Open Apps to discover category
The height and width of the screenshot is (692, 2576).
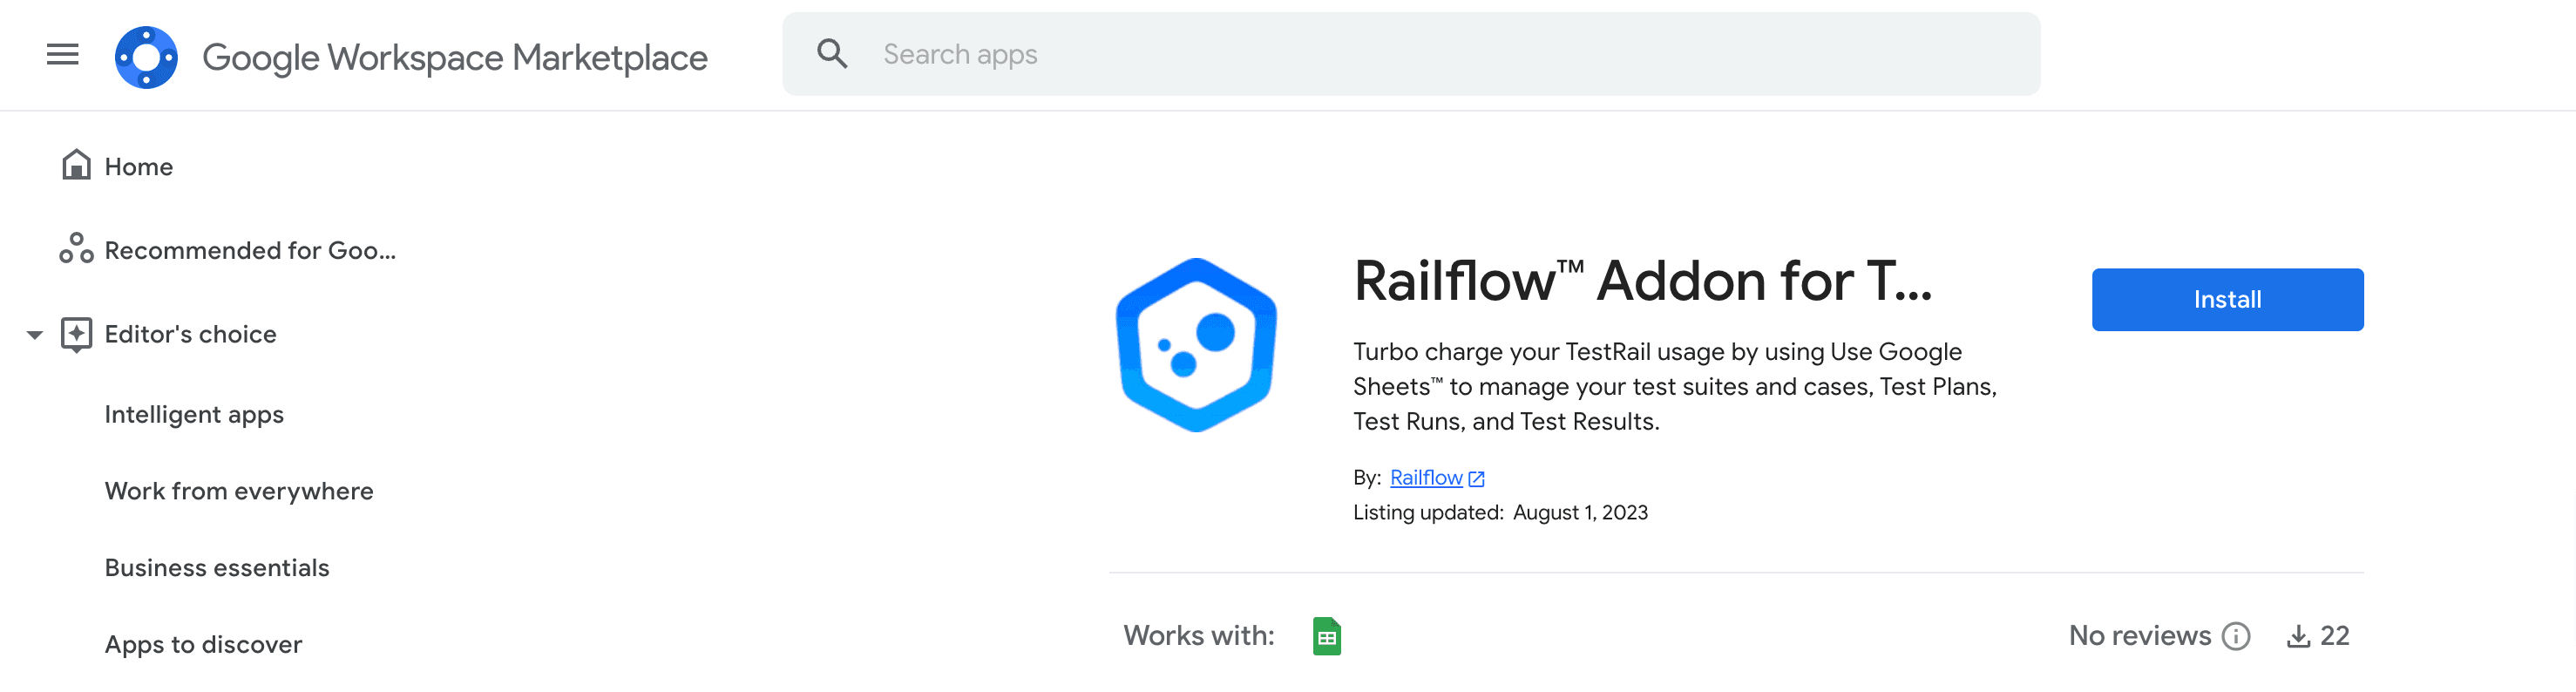point(203,644)
